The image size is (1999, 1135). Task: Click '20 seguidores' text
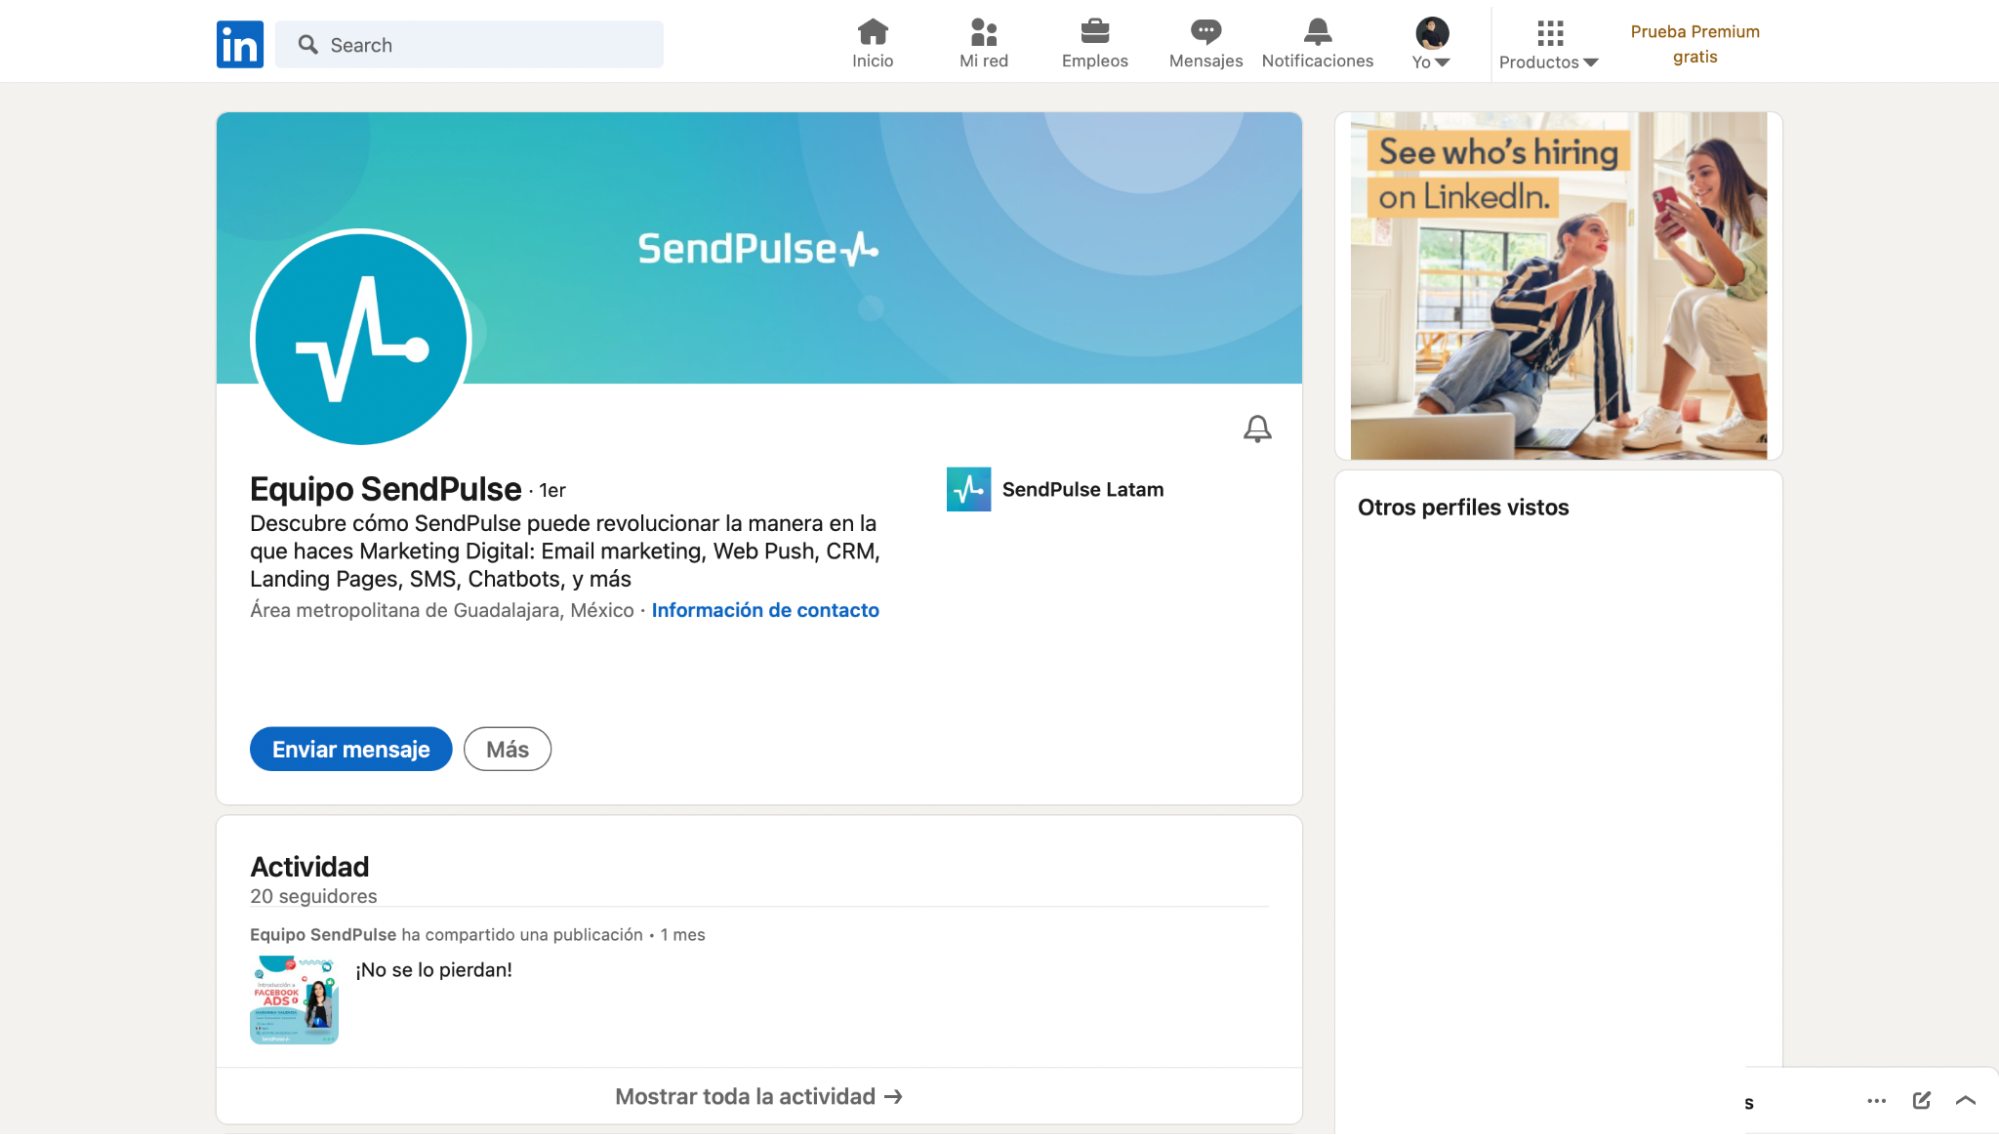pyautogui.click(x=314, y=896)
